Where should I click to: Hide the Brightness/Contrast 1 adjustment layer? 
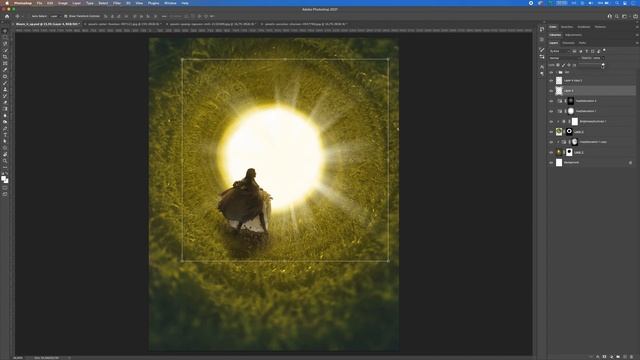[551, 122]
